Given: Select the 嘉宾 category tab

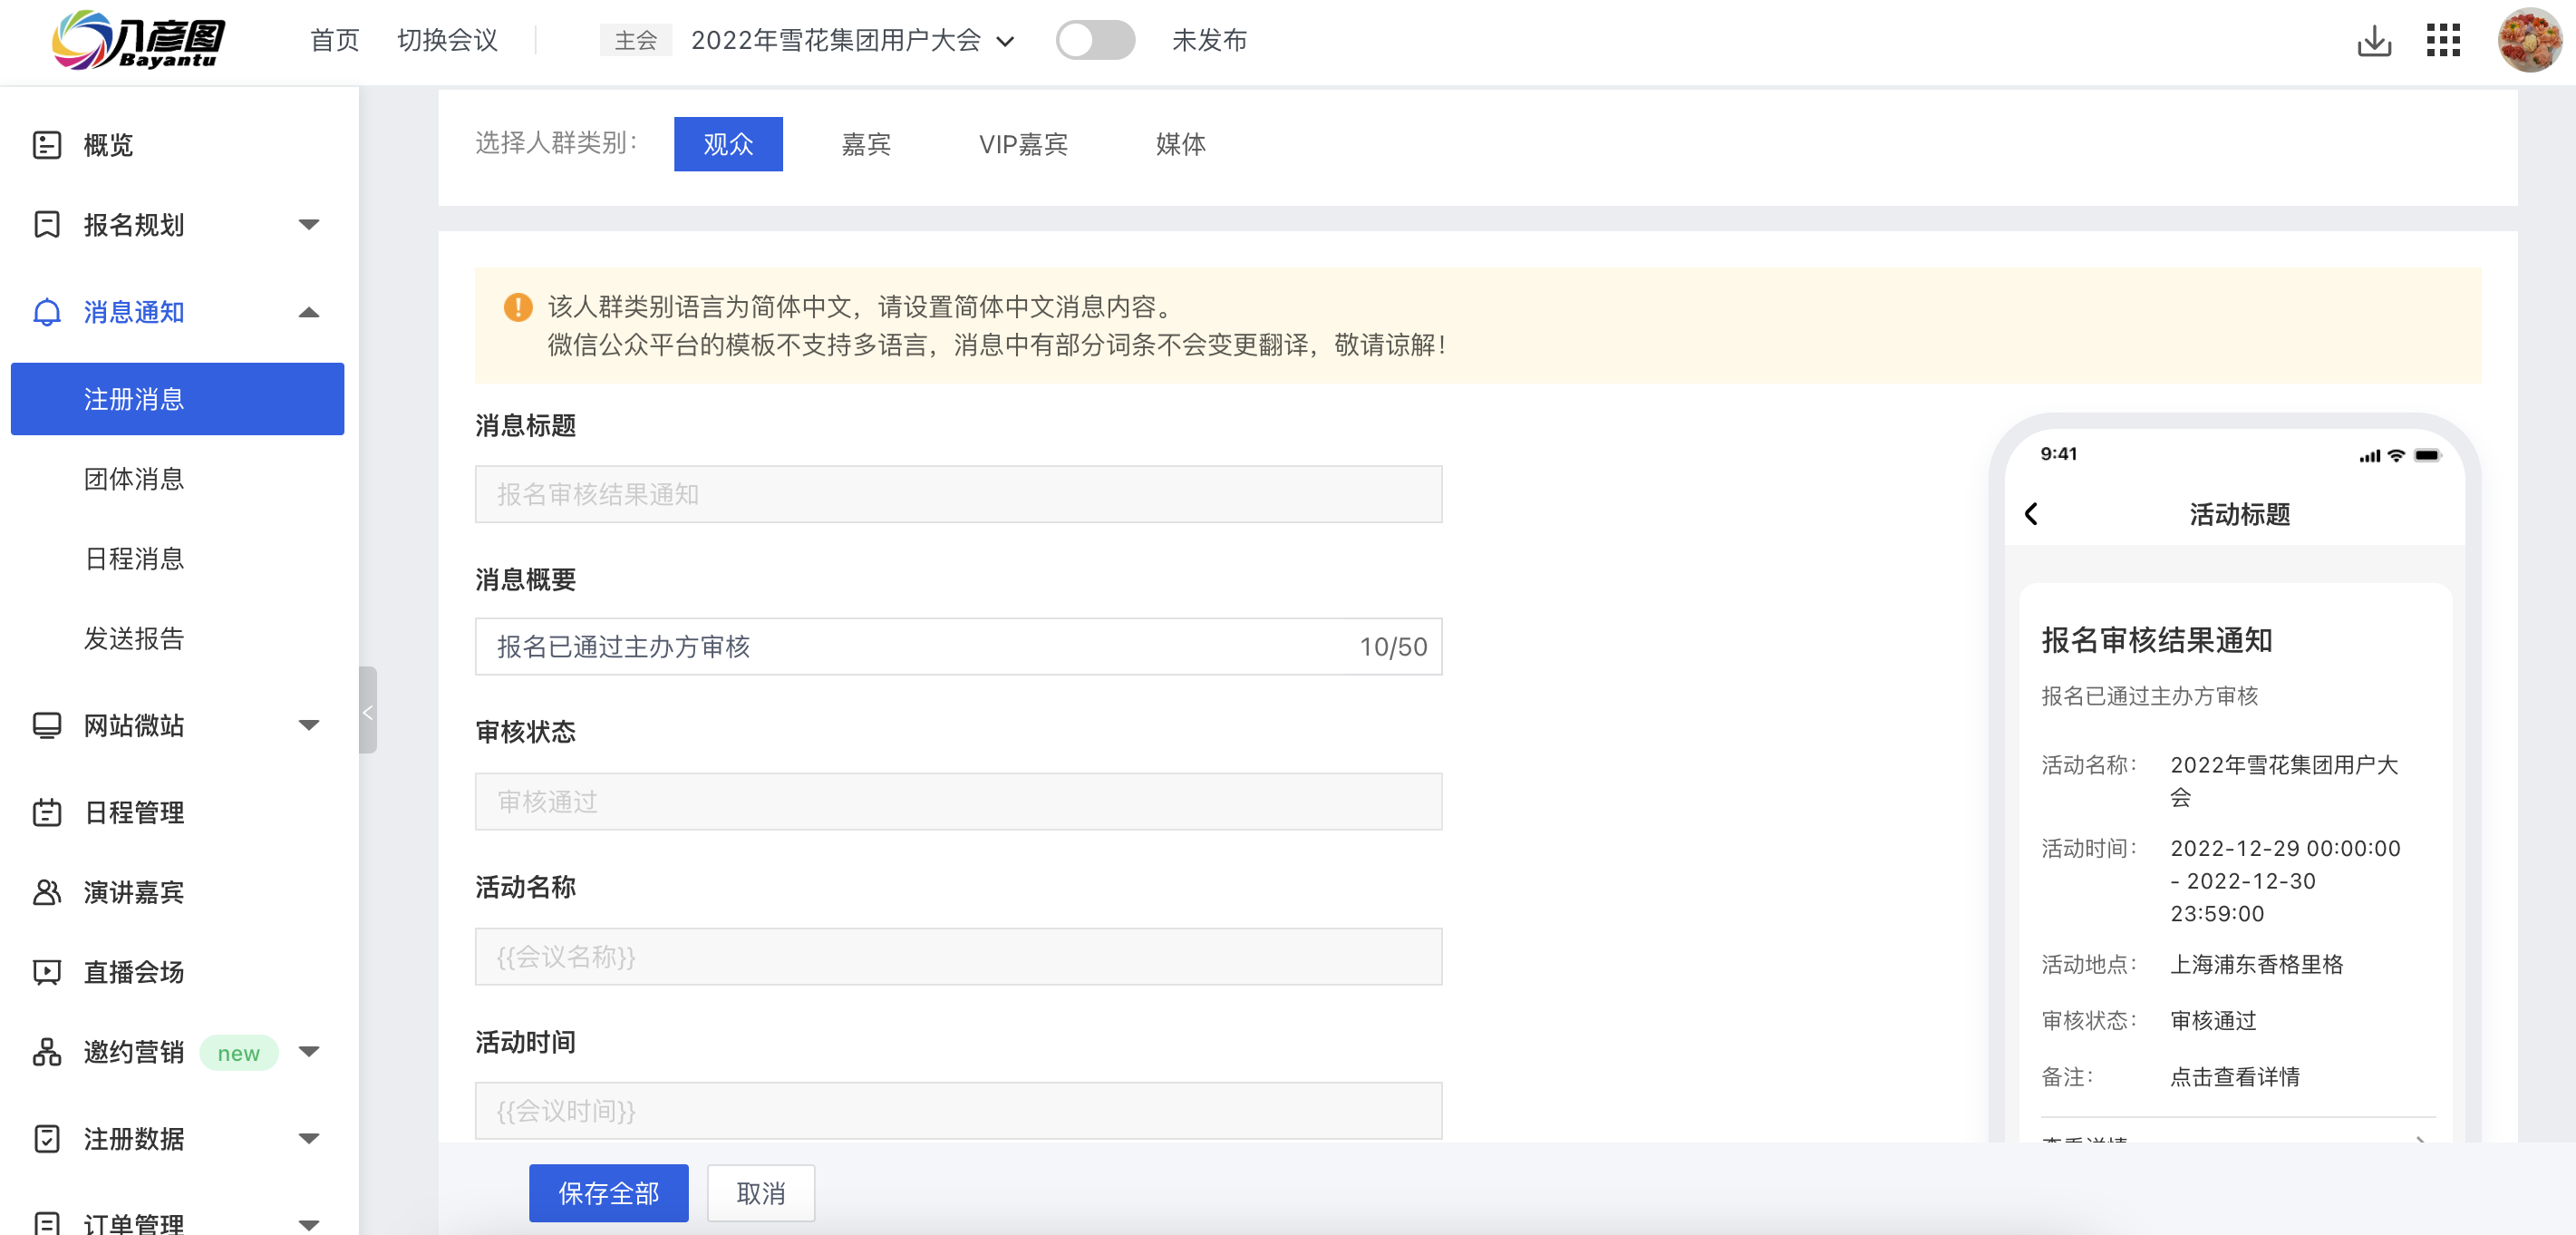Looking at the screenshot, I should [x=866, y=144].
